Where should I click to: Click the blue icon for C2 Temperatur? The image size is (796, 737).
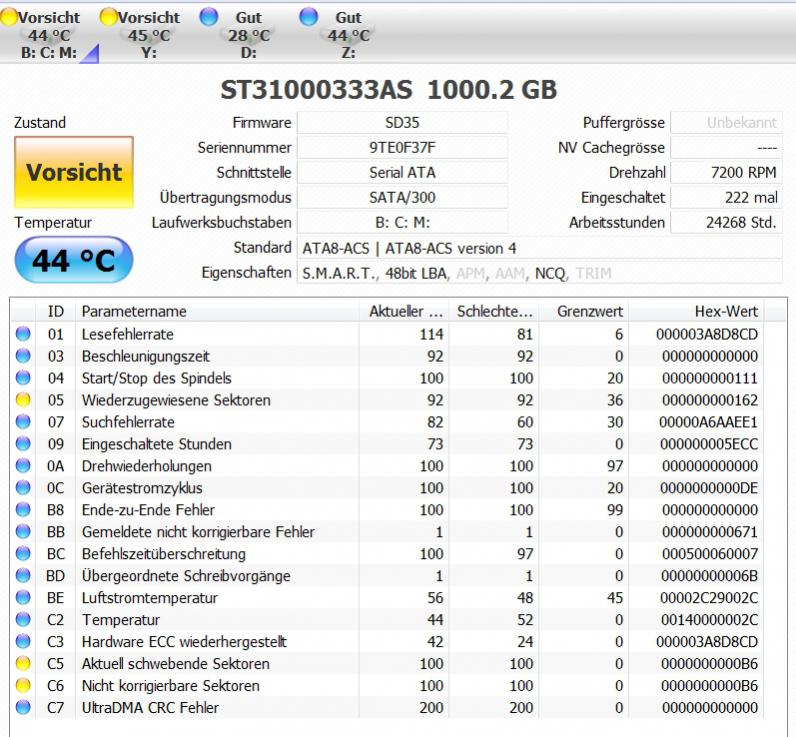[x=23, y=619]
